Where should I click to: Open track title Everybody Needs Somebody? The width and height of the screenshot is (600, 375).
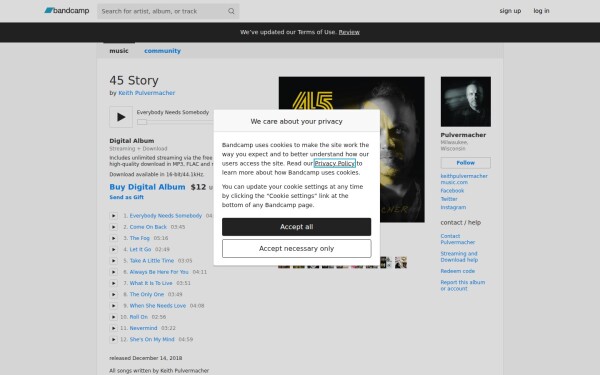coord(166,216)
